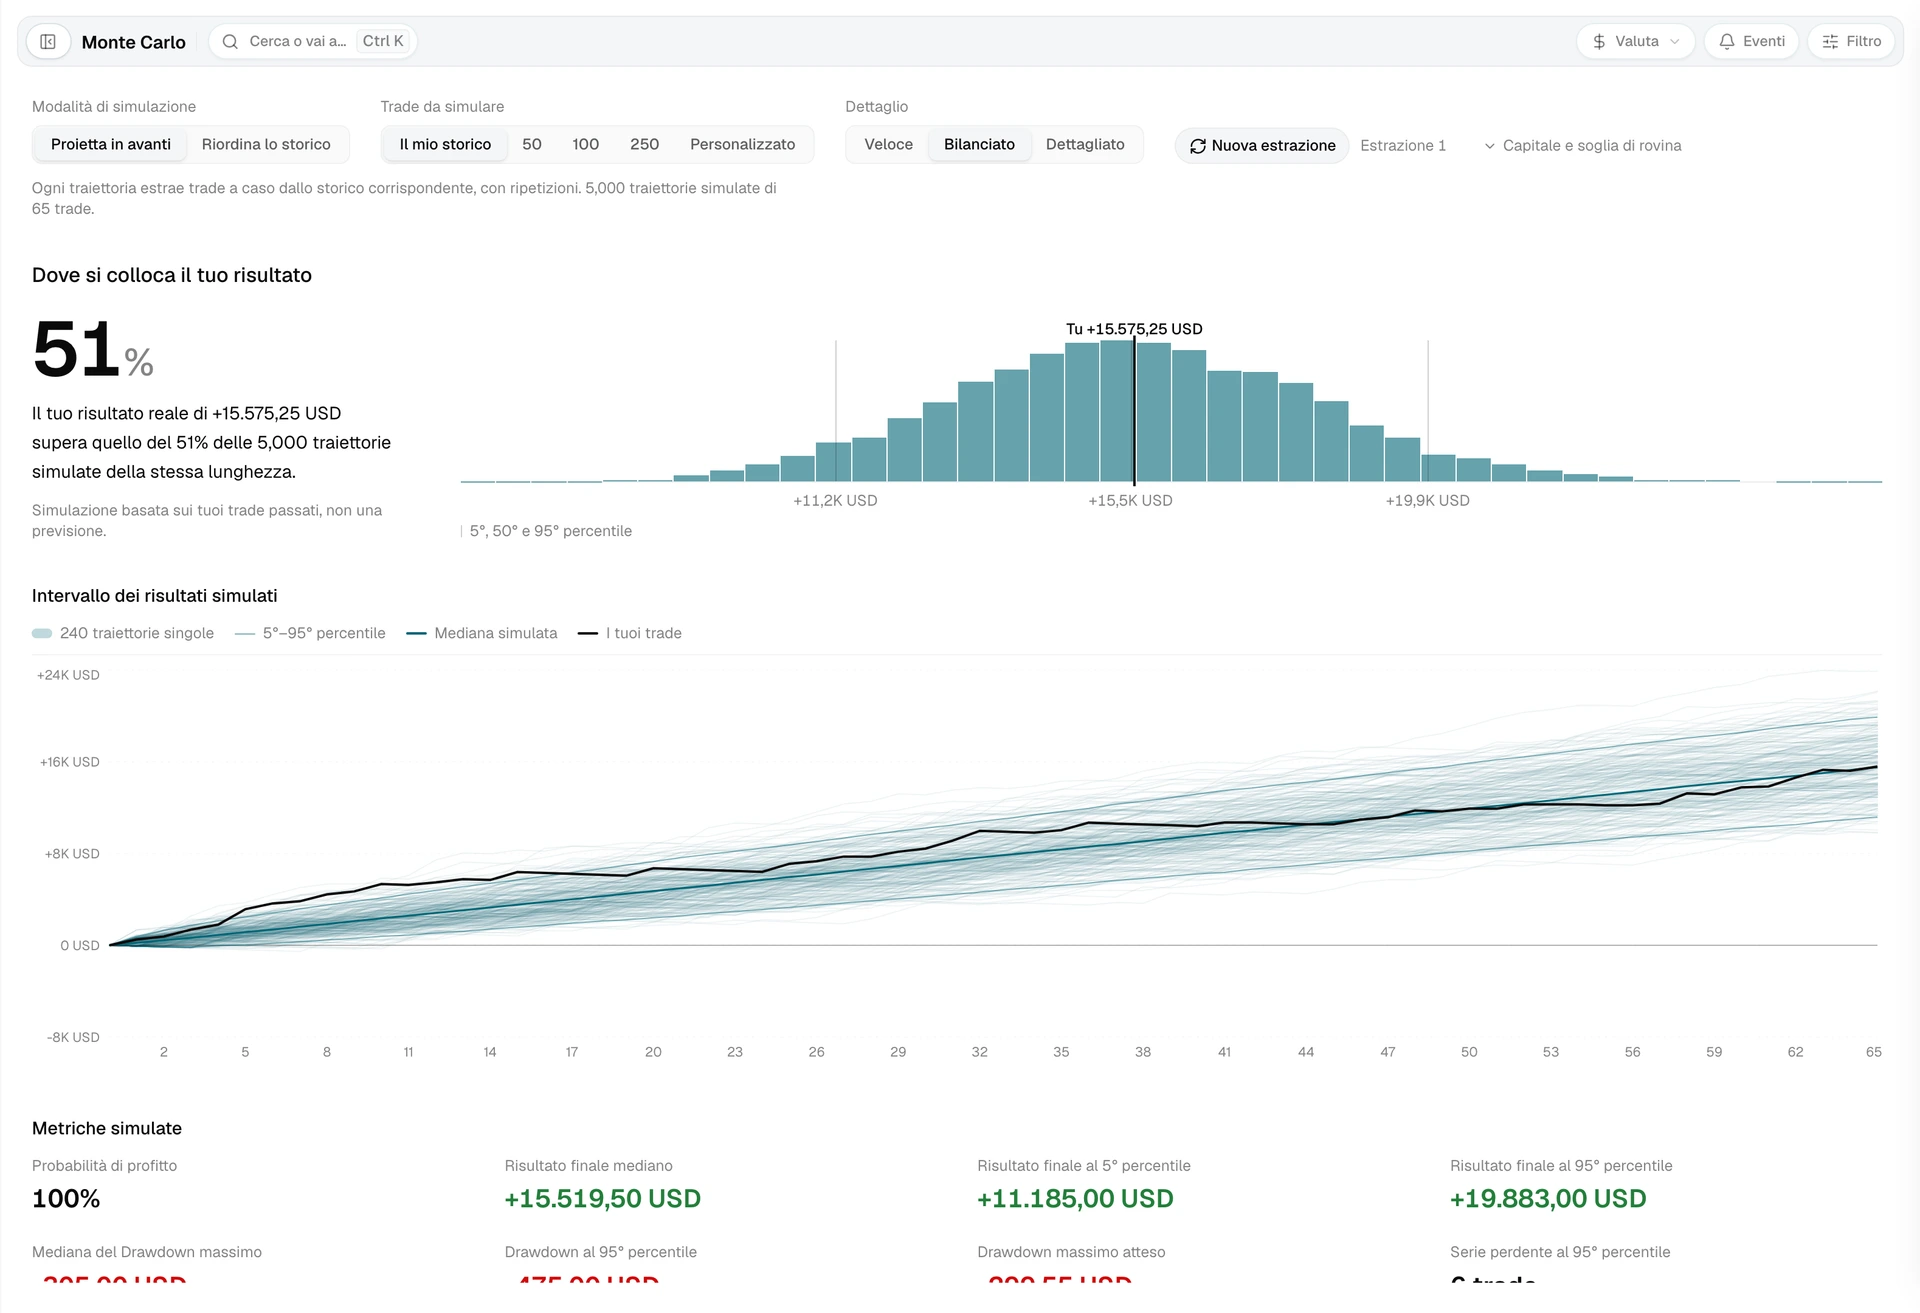Image resolution: width=1920 pixels, height=1313 pixels.
Task: Choose 250 trades to simulate
Action: point(644,145)
